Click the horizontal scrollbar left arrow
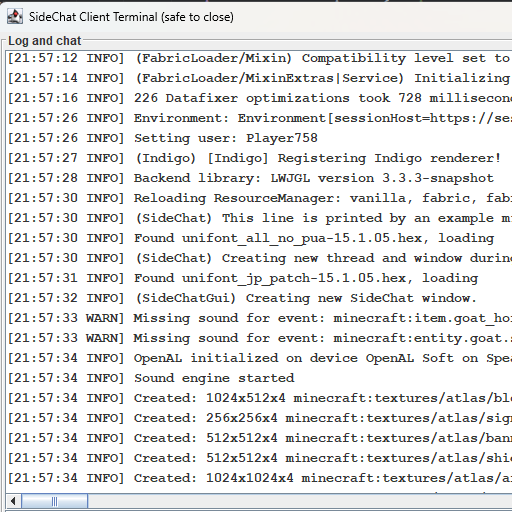 click(13, 501)
